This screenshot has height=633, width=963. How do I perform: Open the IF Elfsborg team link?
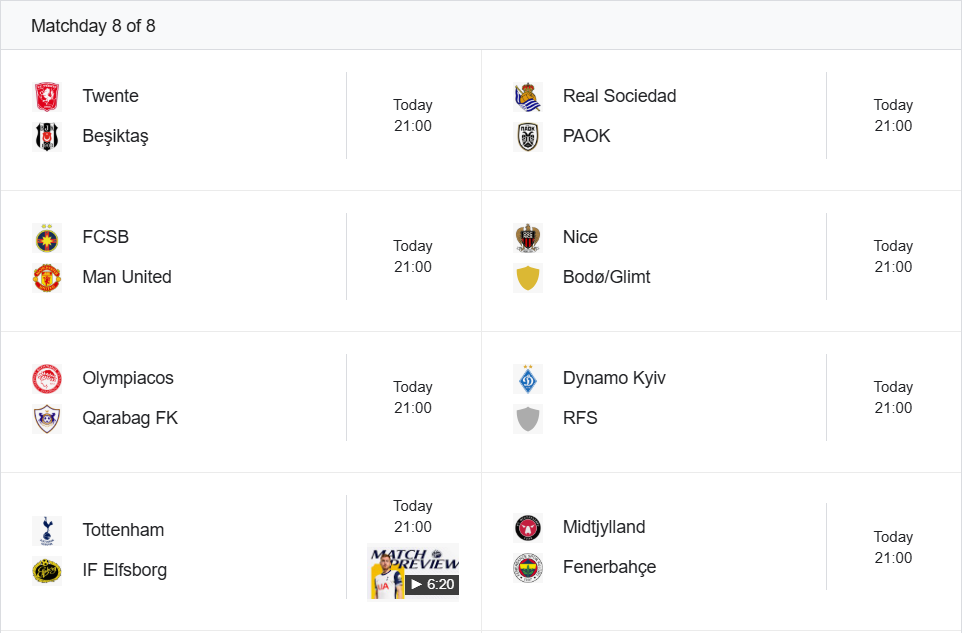[x=125, y=570]
